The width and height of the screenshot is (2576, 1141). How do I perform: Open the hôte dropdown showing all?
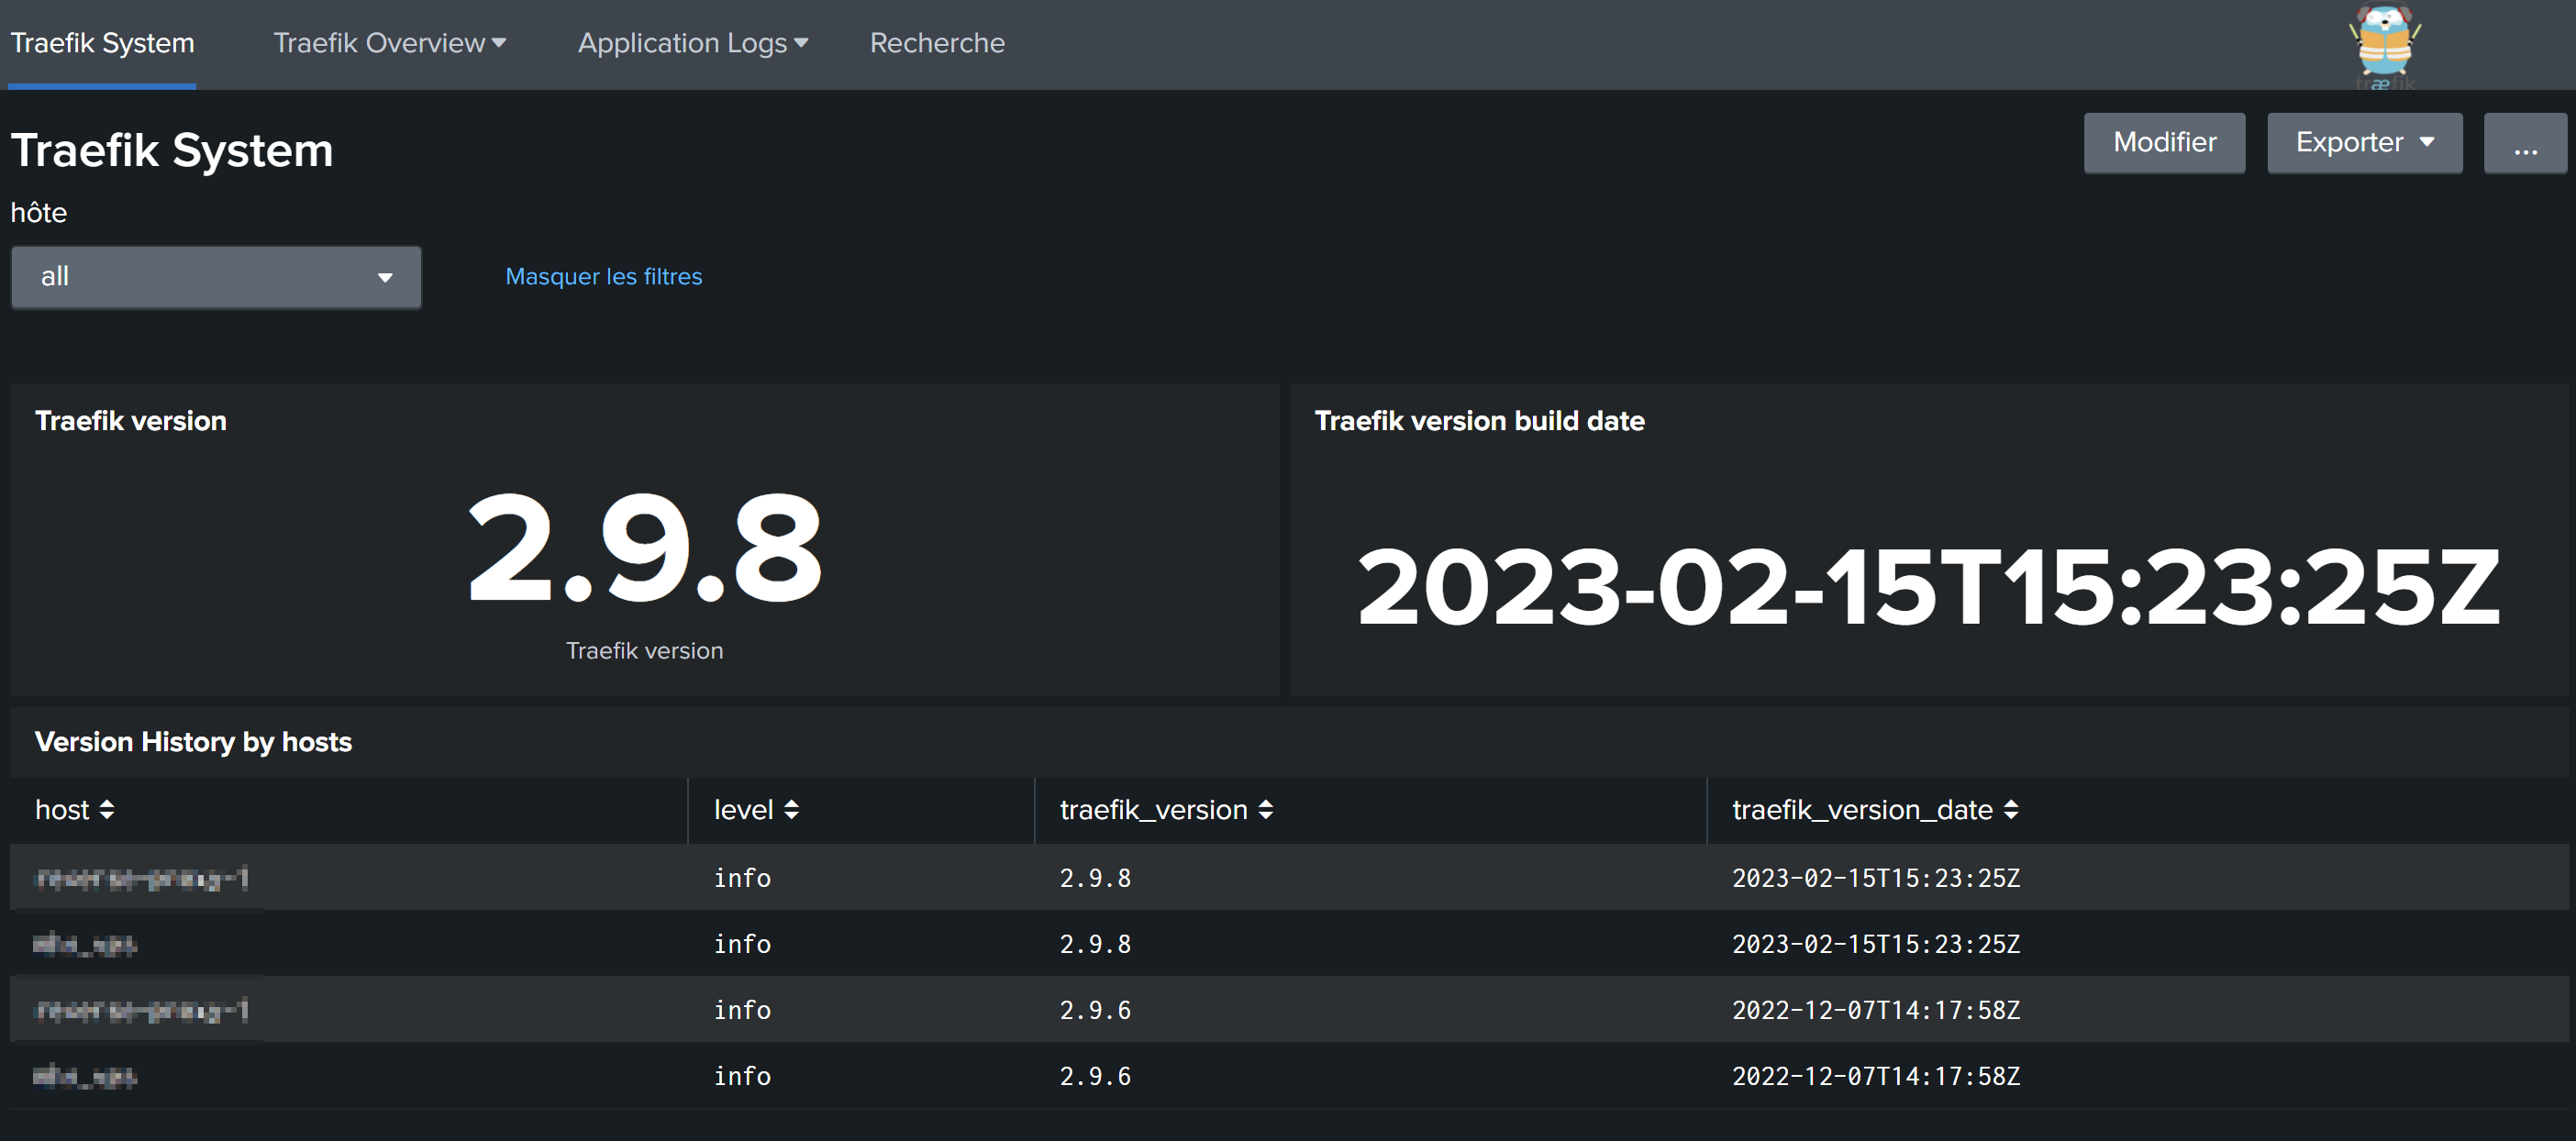click(216, 277)
